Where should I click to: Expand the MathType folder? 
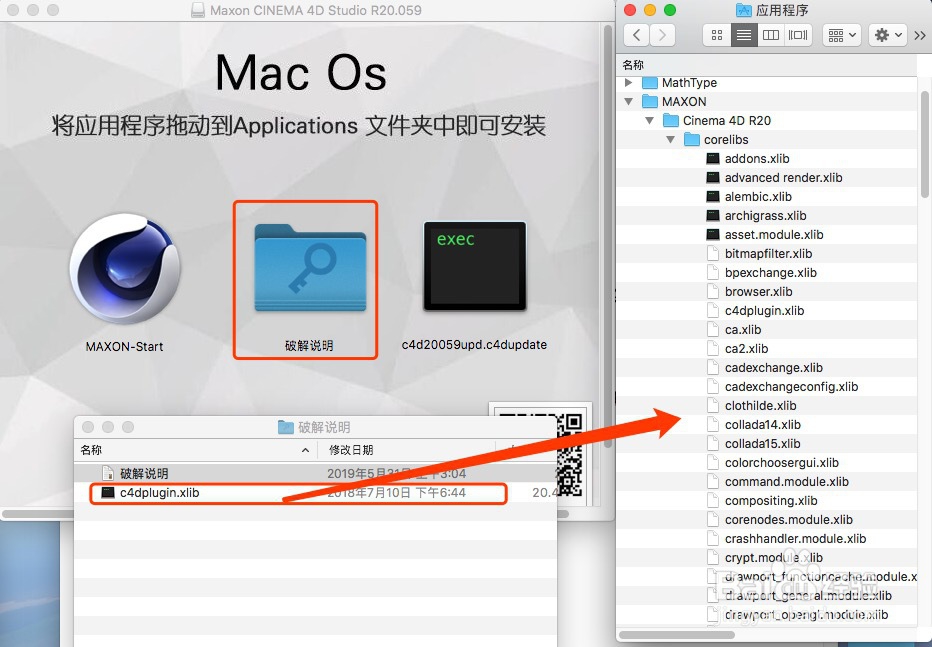(x=627, y=82)
